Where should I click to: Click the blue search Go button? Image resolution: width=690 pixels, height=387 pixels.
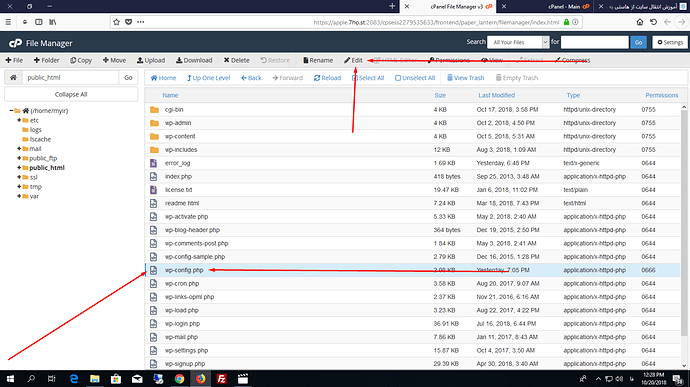coord(639,42)
